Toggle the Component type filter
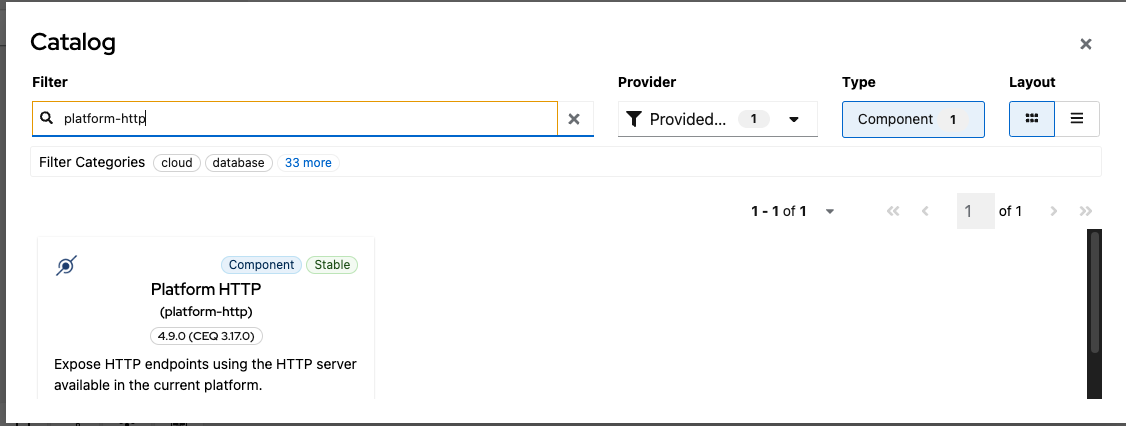The height and width of the screenshot is (426, 1126). click(x=913, y=119)
